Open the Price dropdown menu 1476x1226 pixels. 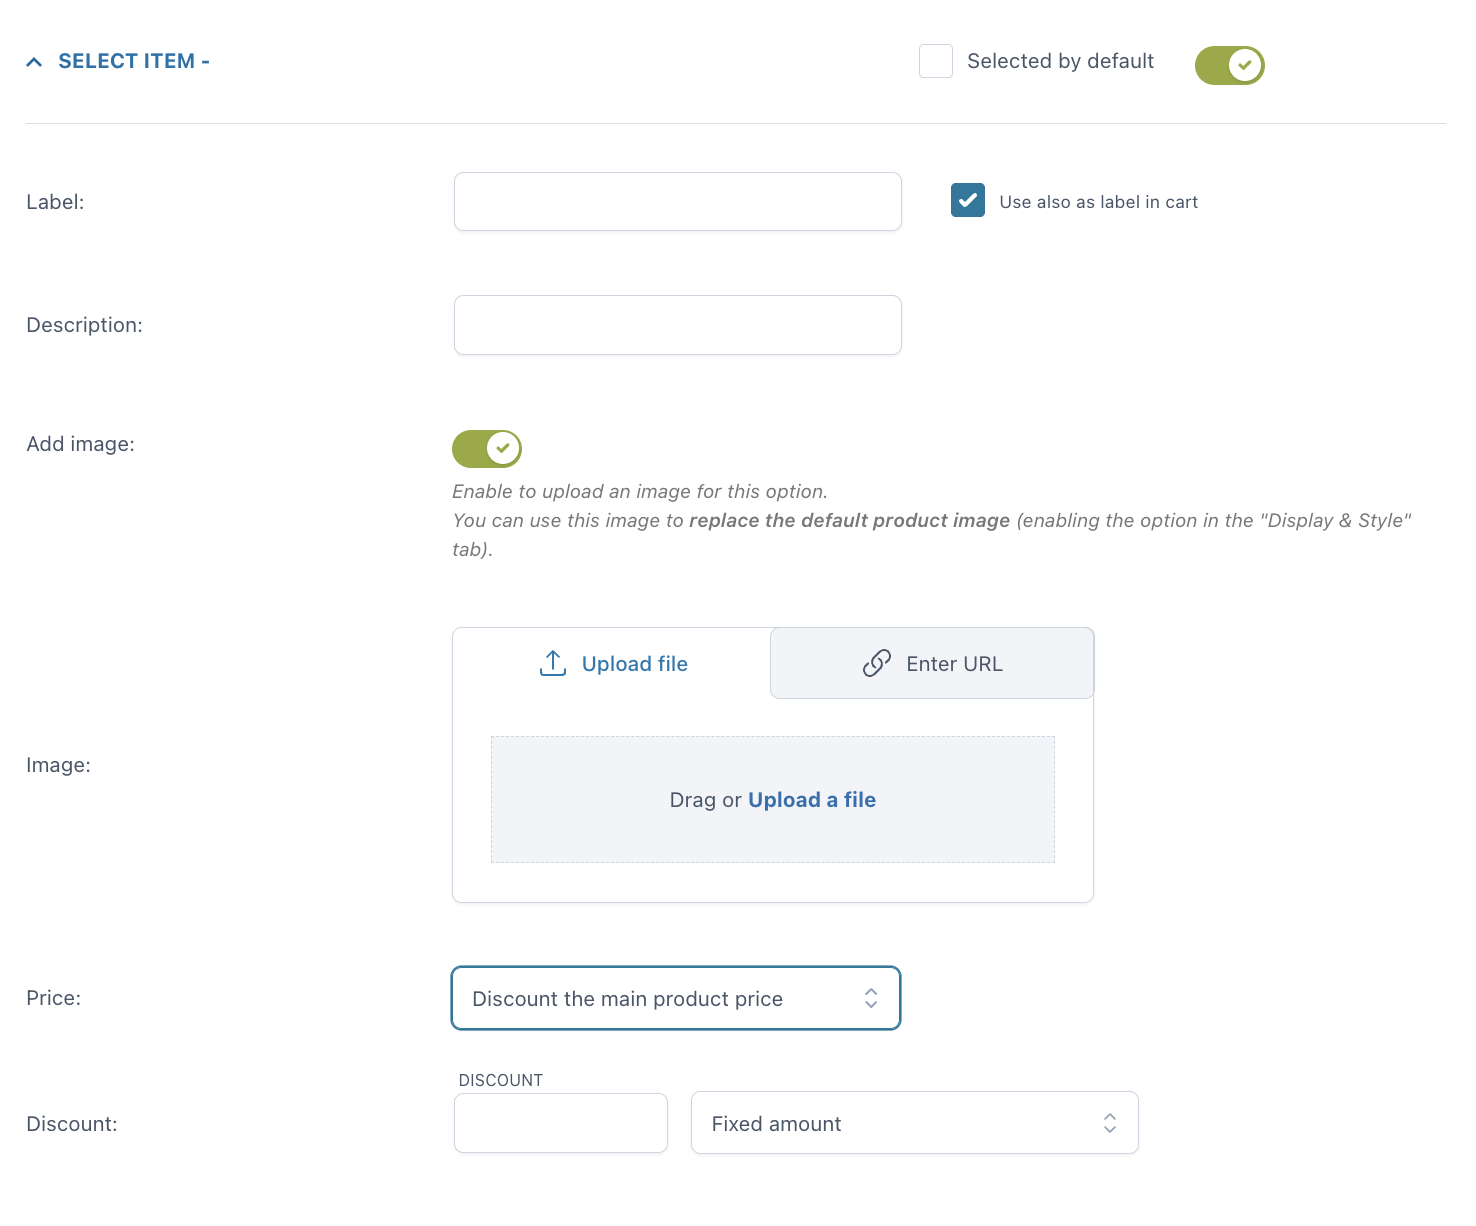675,998
